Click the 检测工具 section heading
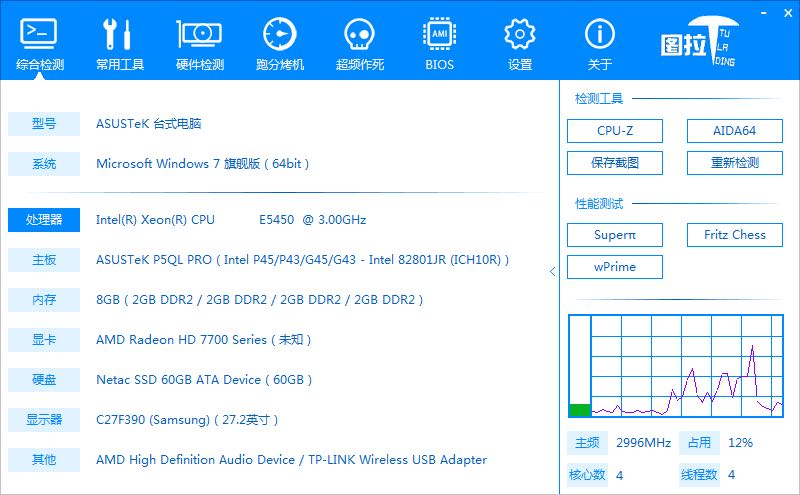This screenshot has height=495, width=800. (599, 98)
